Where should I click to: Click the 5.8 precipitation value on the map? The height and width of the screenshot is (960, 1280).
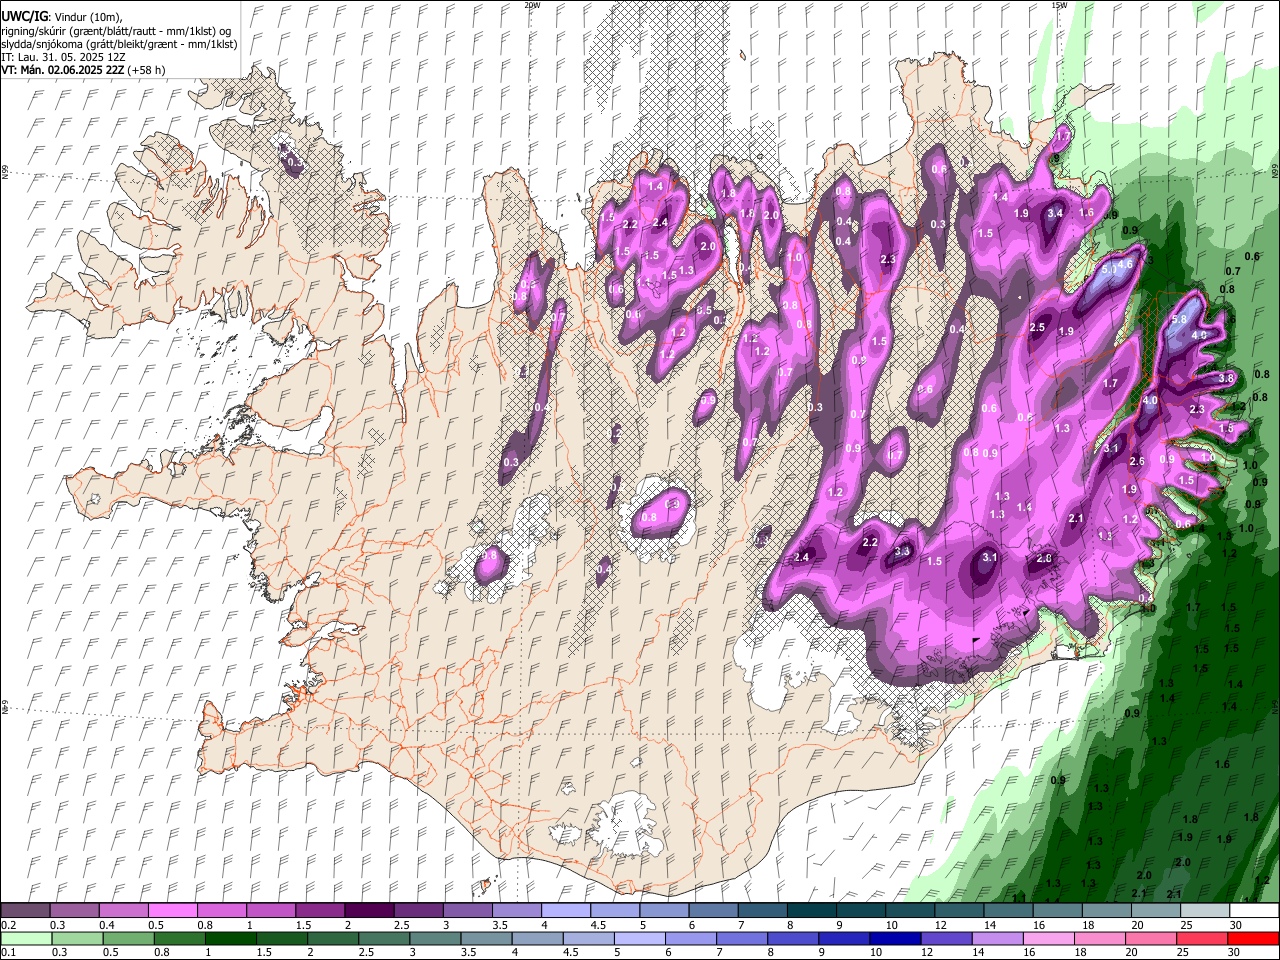(1178, 320)
